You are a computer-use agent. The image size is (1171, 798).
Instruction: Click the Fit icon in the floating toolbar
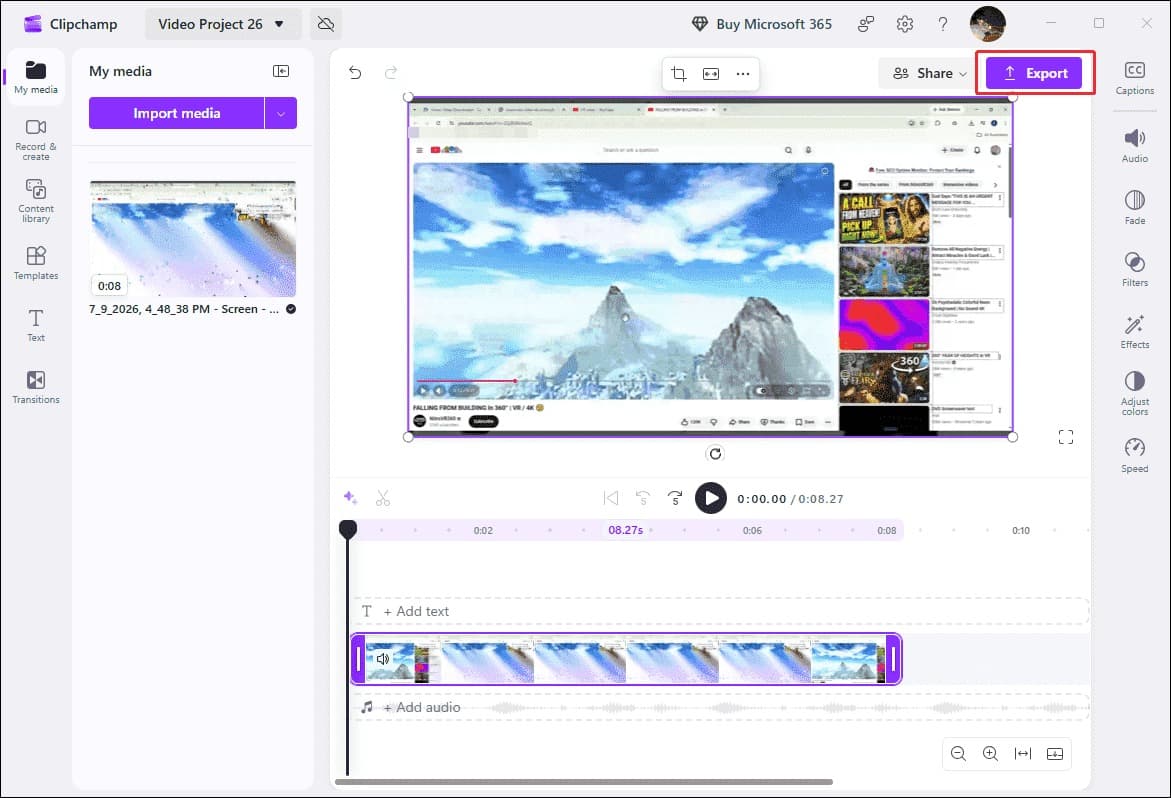(x=711, y=73)
